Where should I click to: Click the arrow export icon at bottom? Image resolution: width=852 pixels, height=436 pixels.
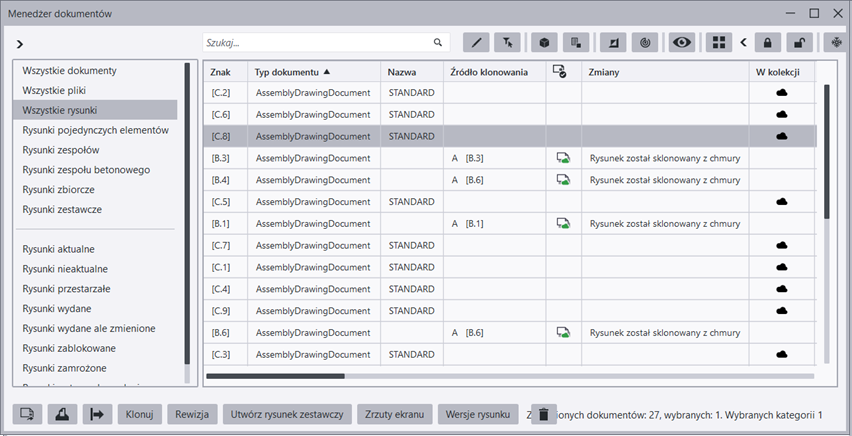(97, 414)
